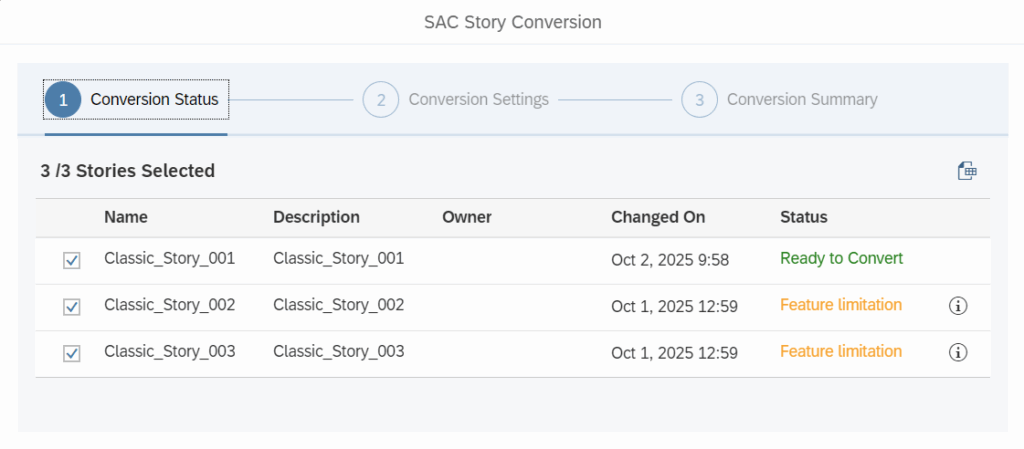
Task: Click Feature limitation status for Classic_Story_002
Action: click(840, 305)
